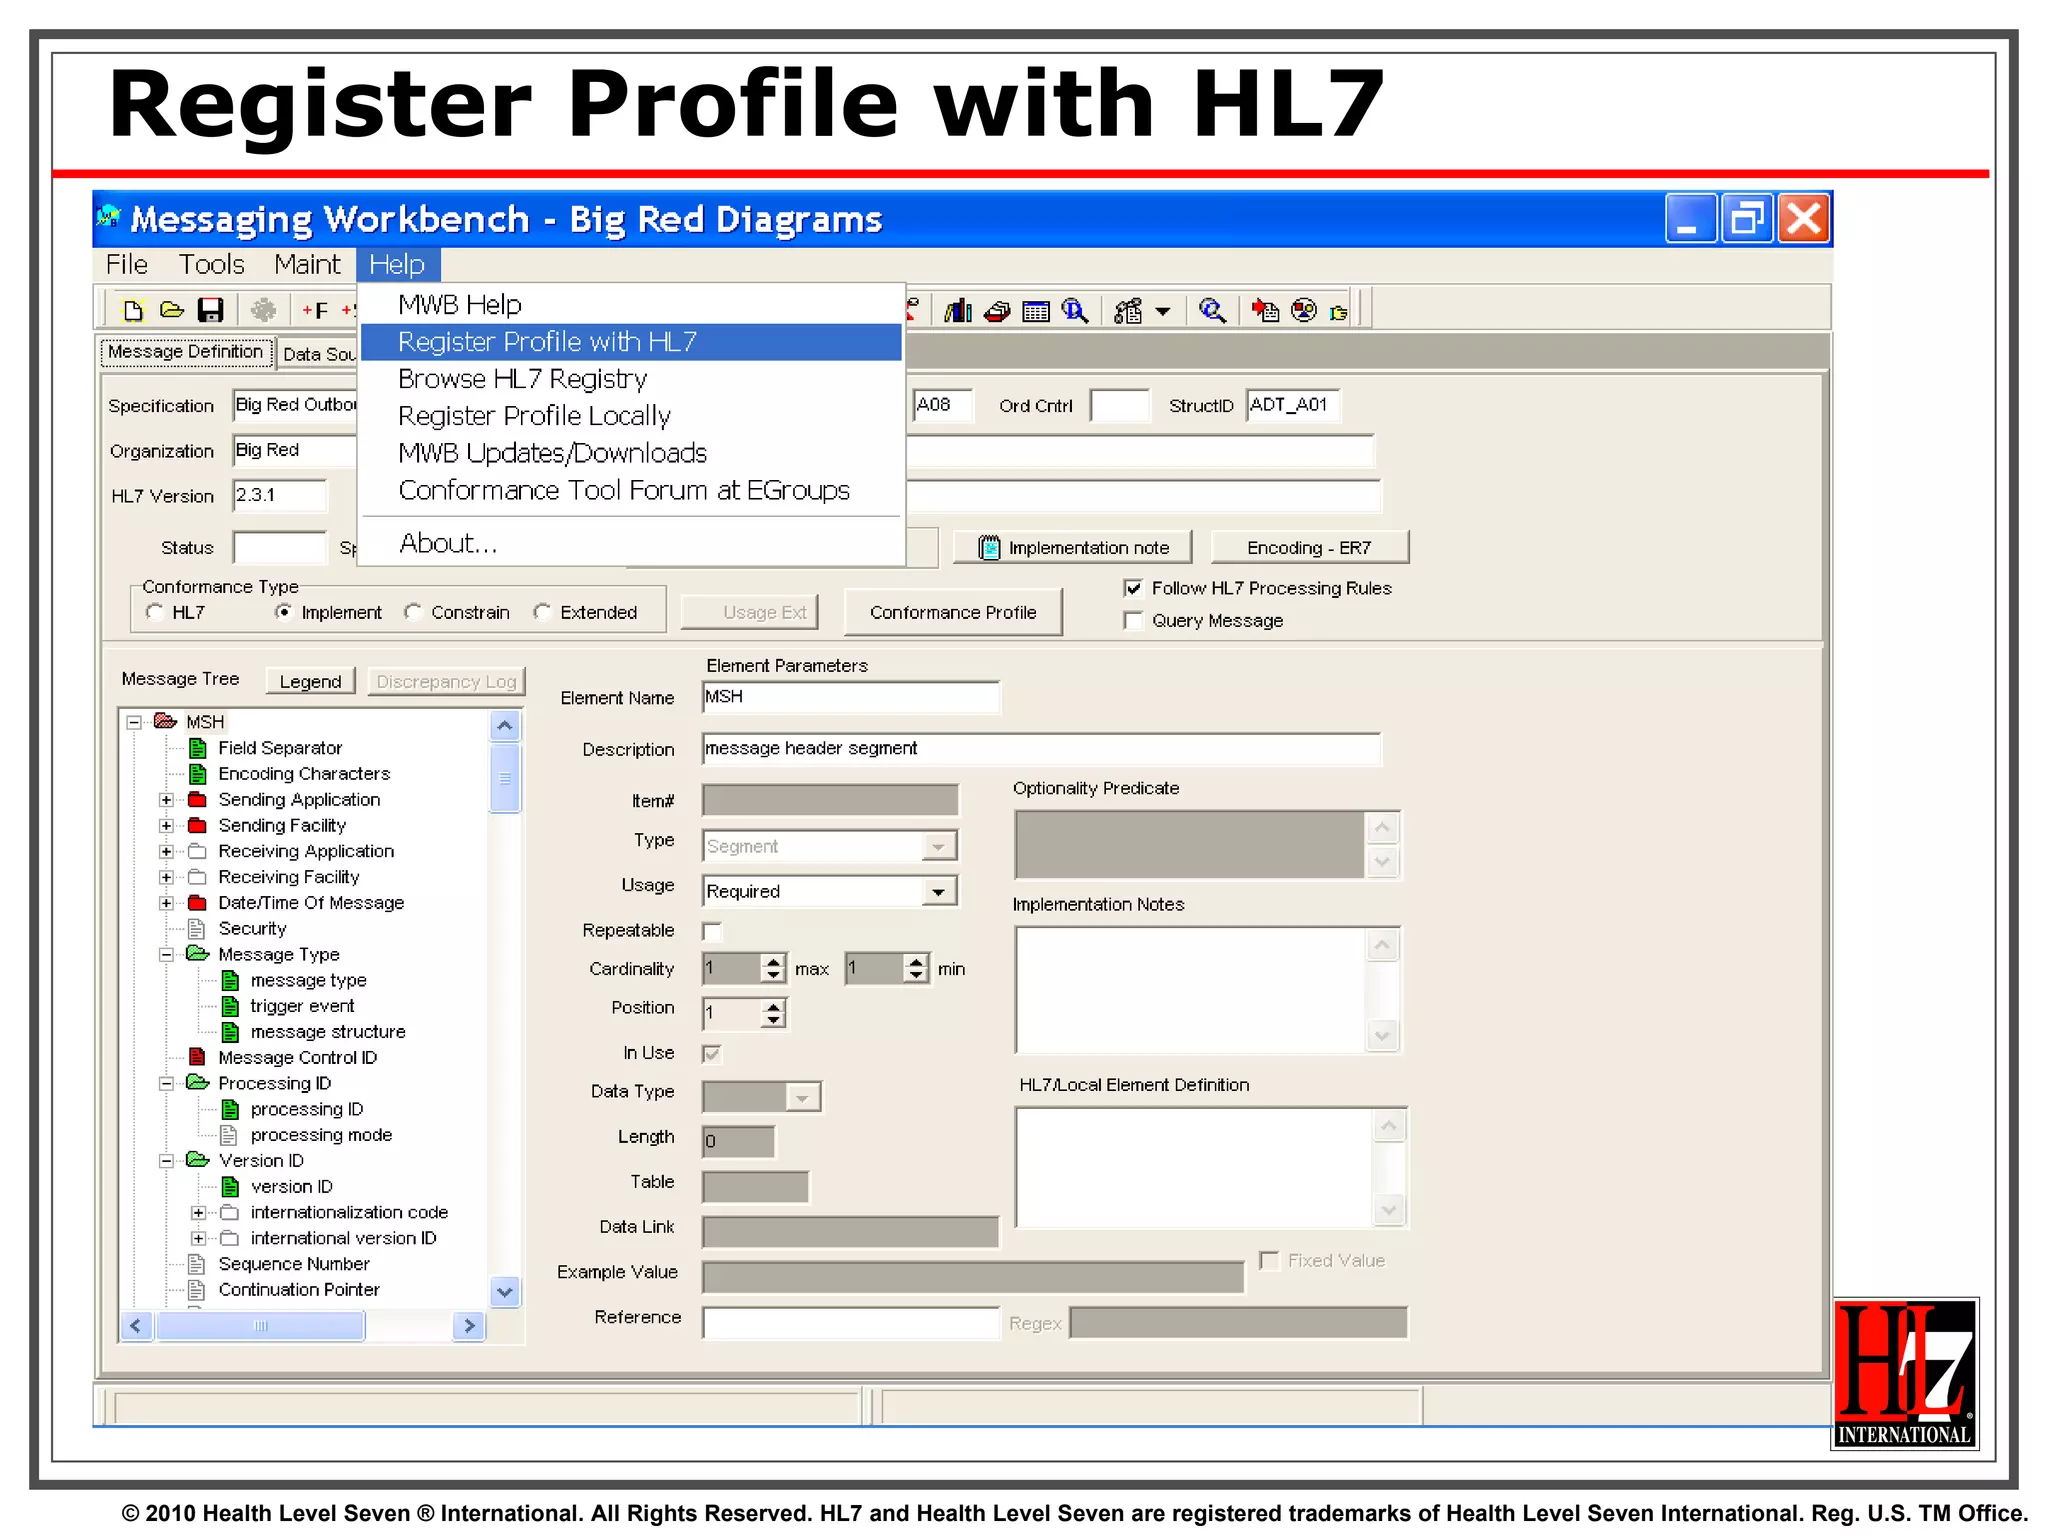Click the +F toolbar icon
The image size is (2048, 1536).
click(315, 311)
